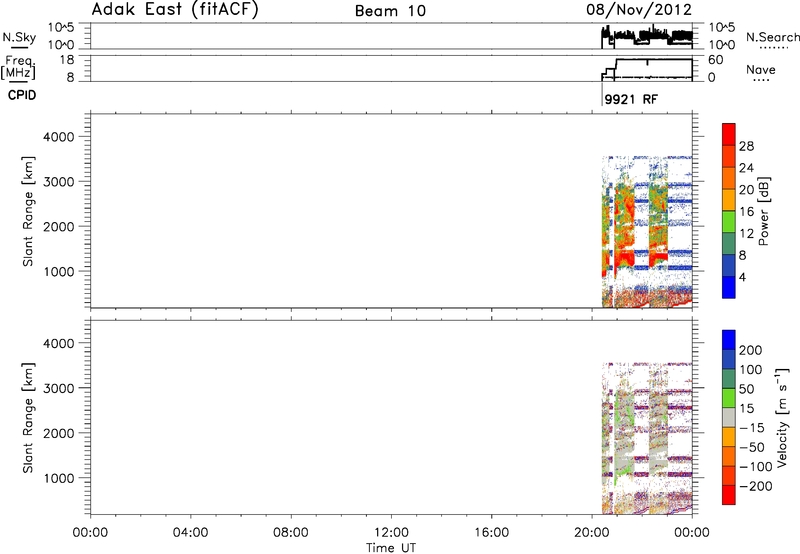Screen dimensions: 800x554
Task: Click the red top of the Power color bar
Action: pos(729,134)
